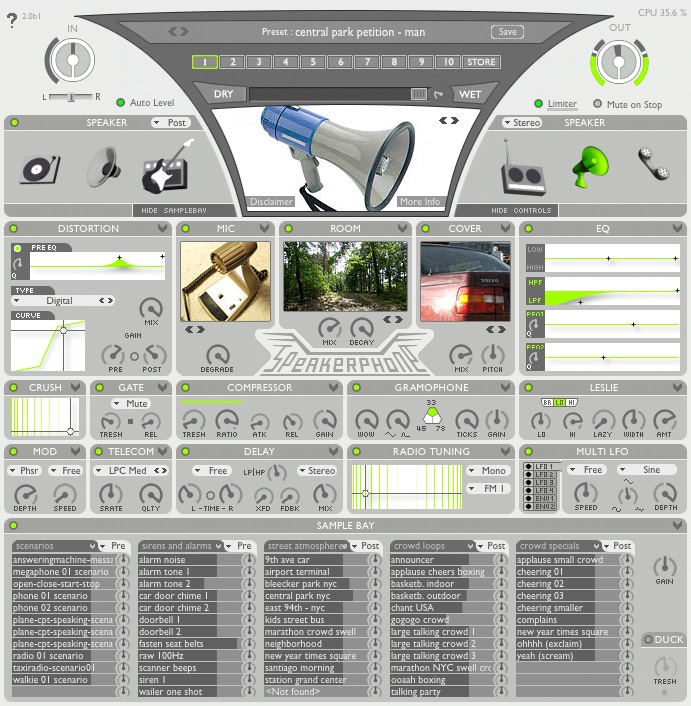Screen dimensions: 691x706
Task: Open the Gate Mute mode dropdown
Action: pyautogui.click(x=130, y=404)
